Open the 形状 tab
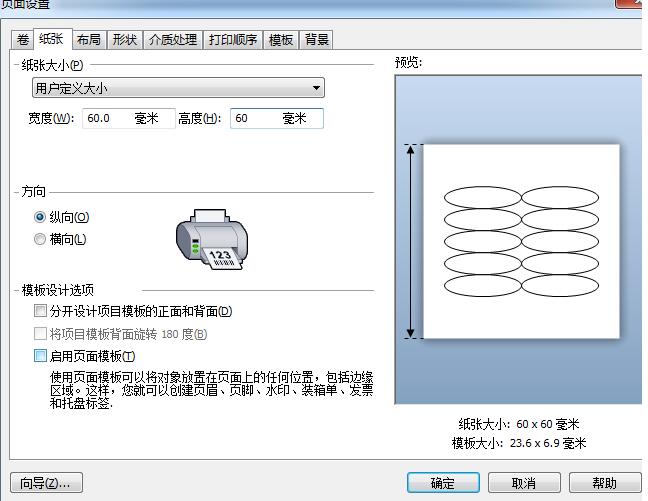648x501 pixels. point(125,40)
